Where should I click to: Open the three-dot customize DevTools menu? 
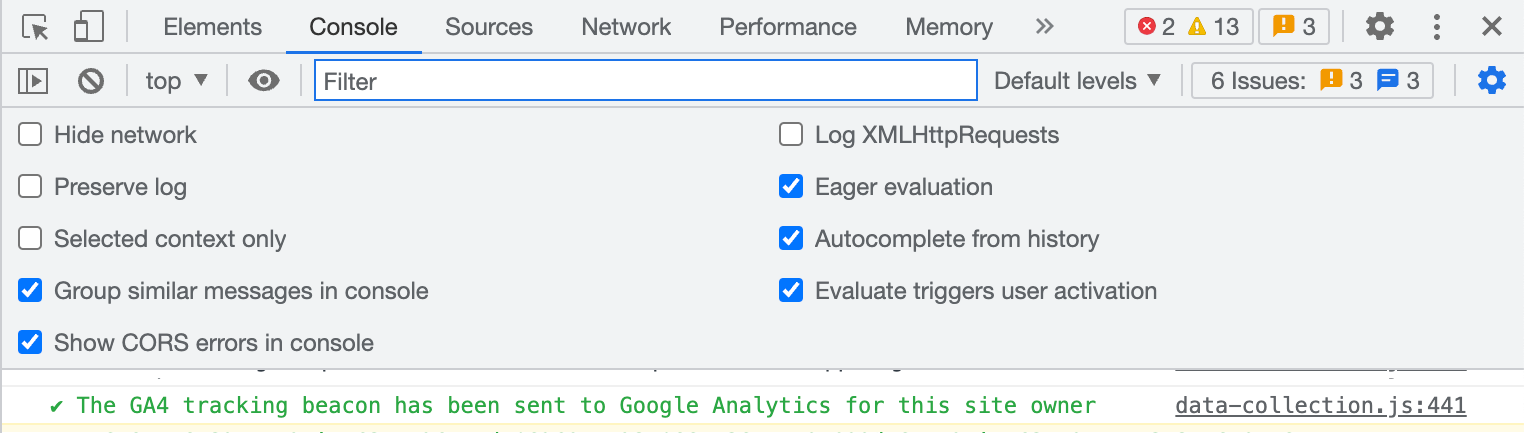1436,27
